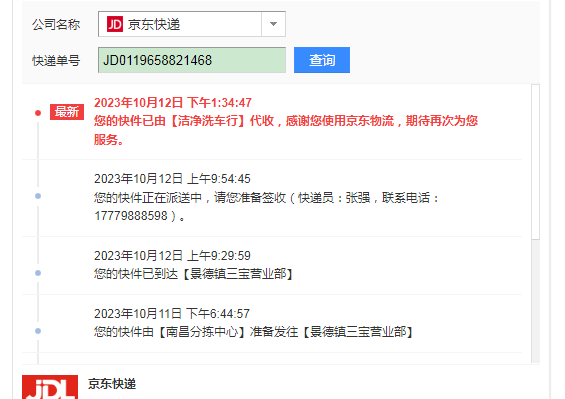
Task: Click the bold 京东快递 title at bottom
Action: click(112, 384)
